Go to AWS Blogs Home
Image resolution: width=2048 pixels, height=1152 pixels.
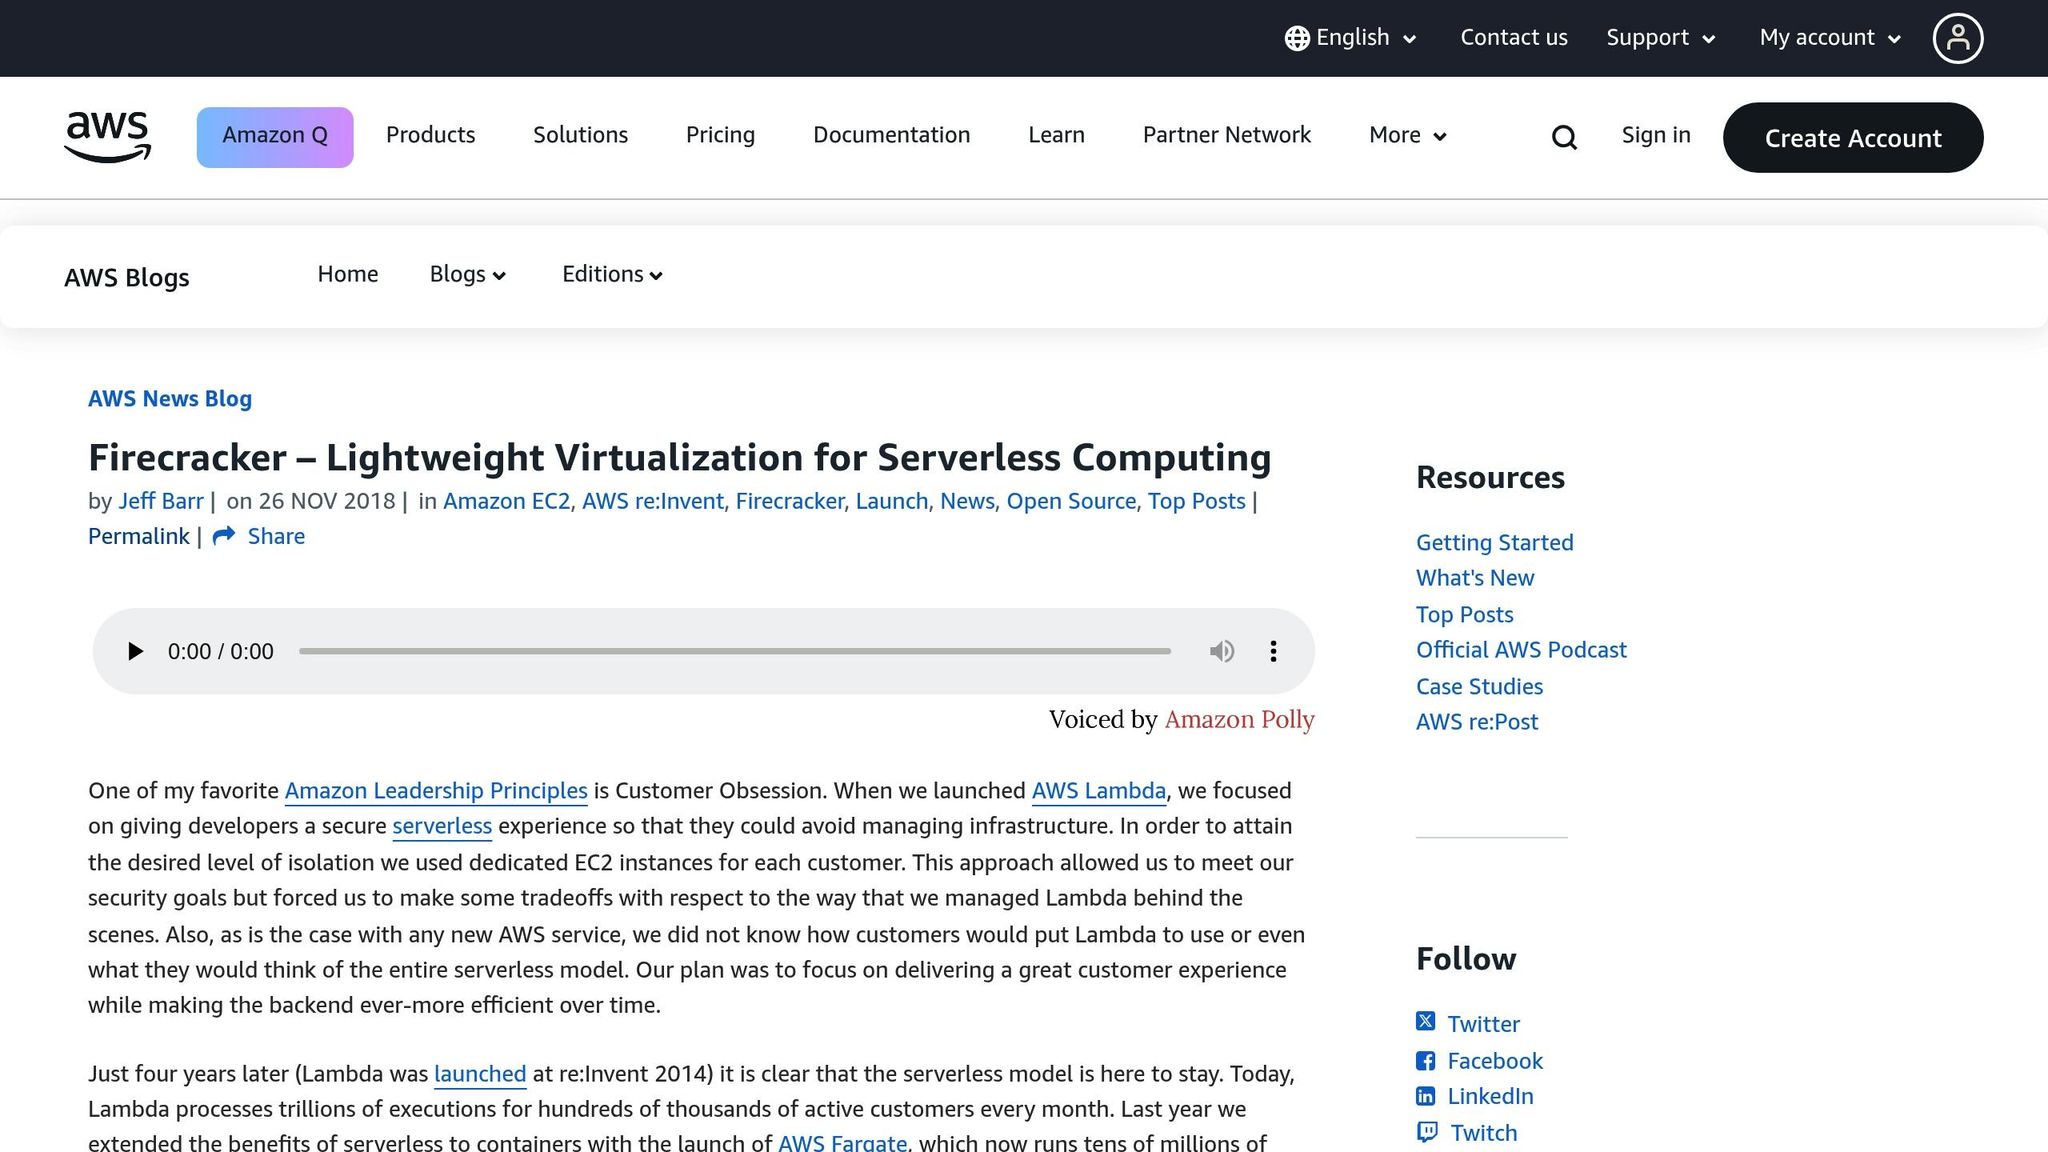348,274
